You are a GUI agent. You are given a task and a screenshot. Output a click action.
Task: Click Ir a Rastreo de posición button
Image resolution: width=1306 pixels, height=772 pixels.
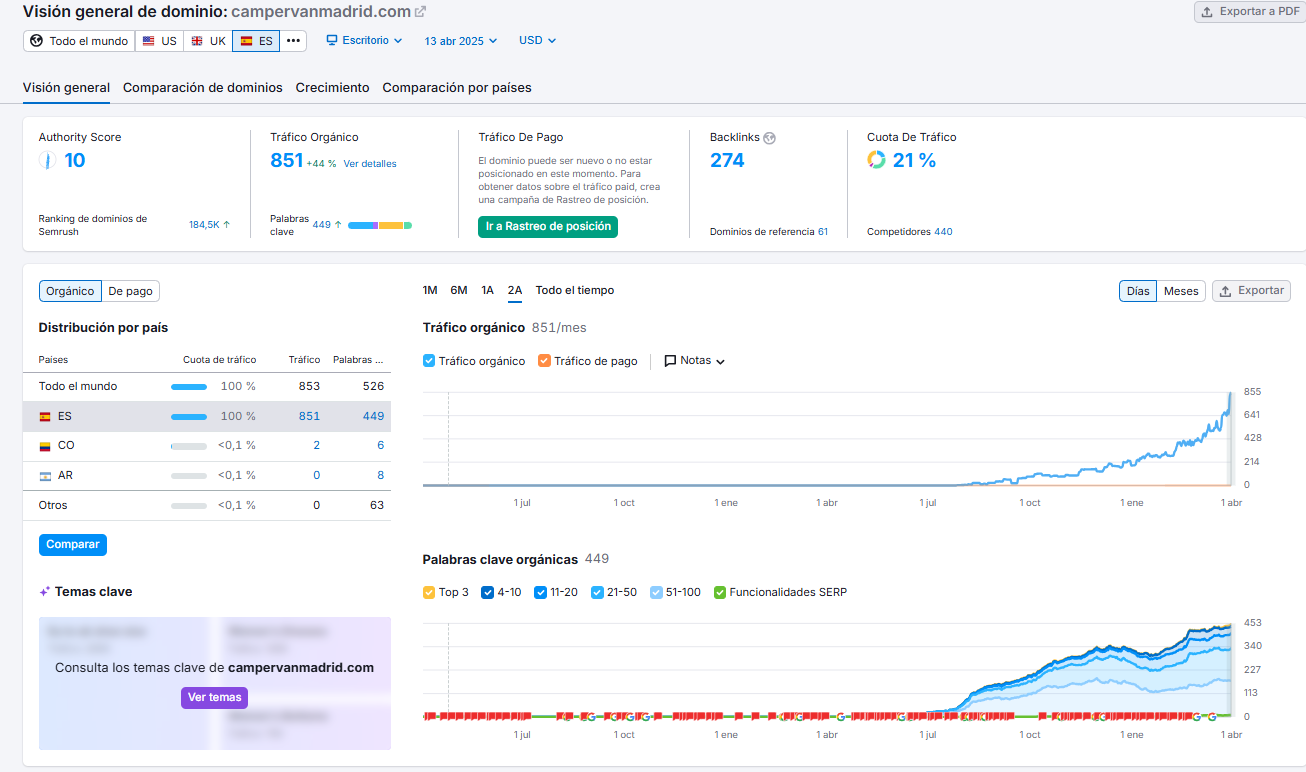[547, 227]
